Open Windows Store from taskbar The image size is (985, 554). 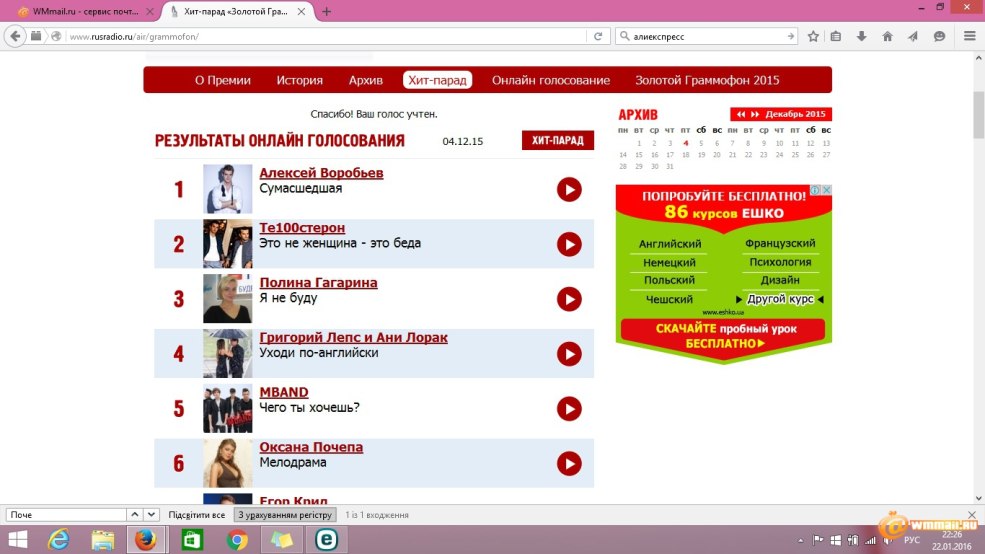pyautogui.click(x=192, y=540)
